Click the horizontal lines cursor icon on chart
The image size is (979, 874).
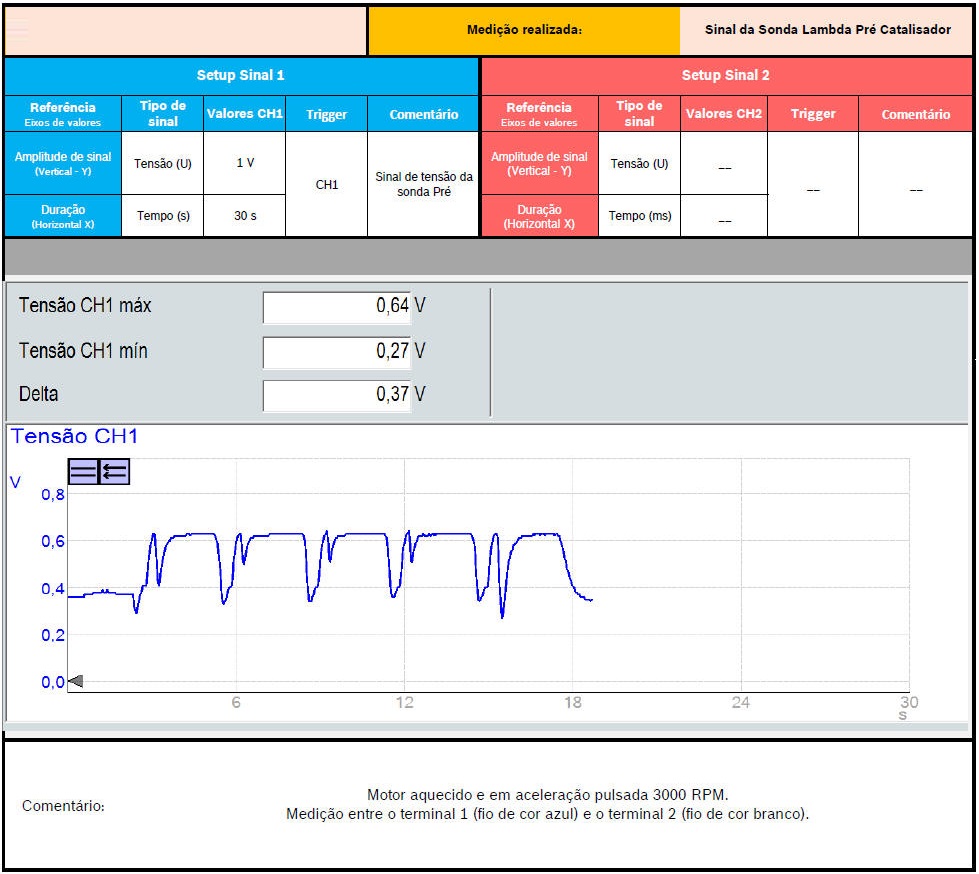point(83,472)
